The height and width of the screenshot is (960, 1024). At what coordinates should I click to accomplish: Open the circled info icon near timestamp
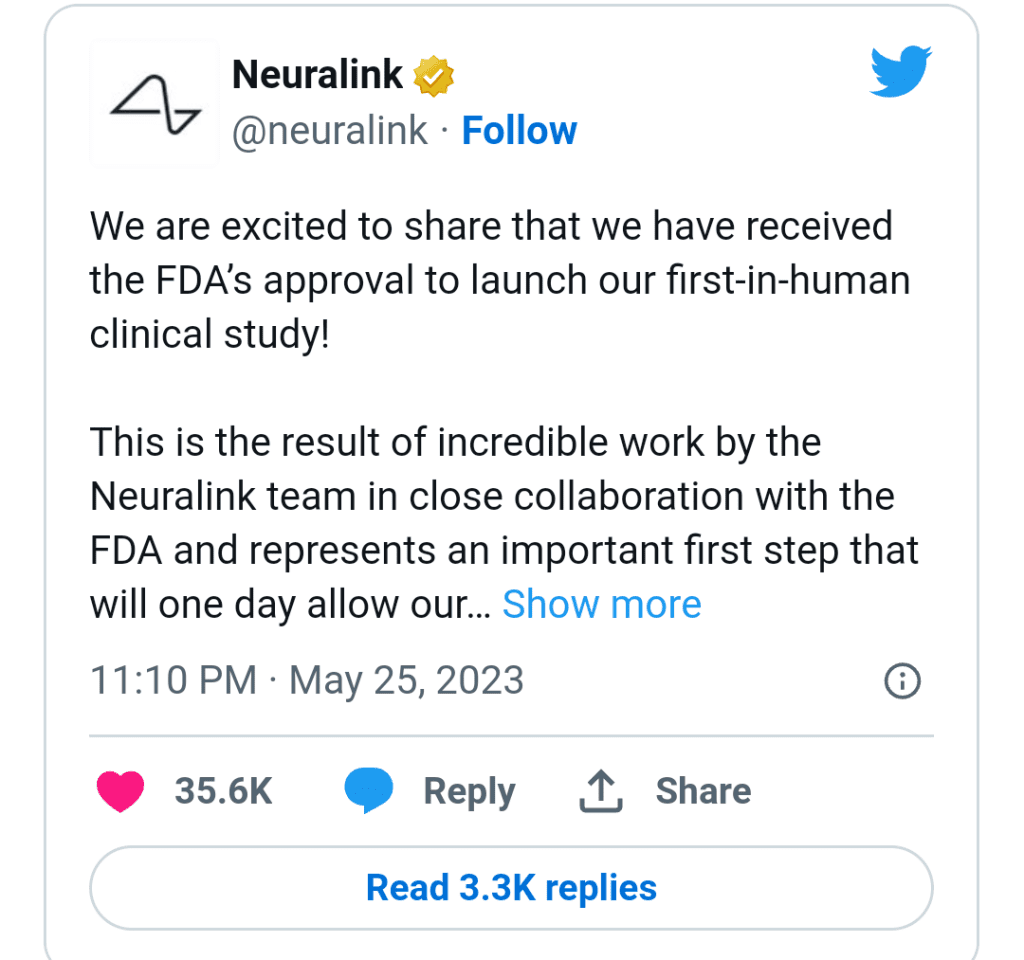click(x=903, y=681)
